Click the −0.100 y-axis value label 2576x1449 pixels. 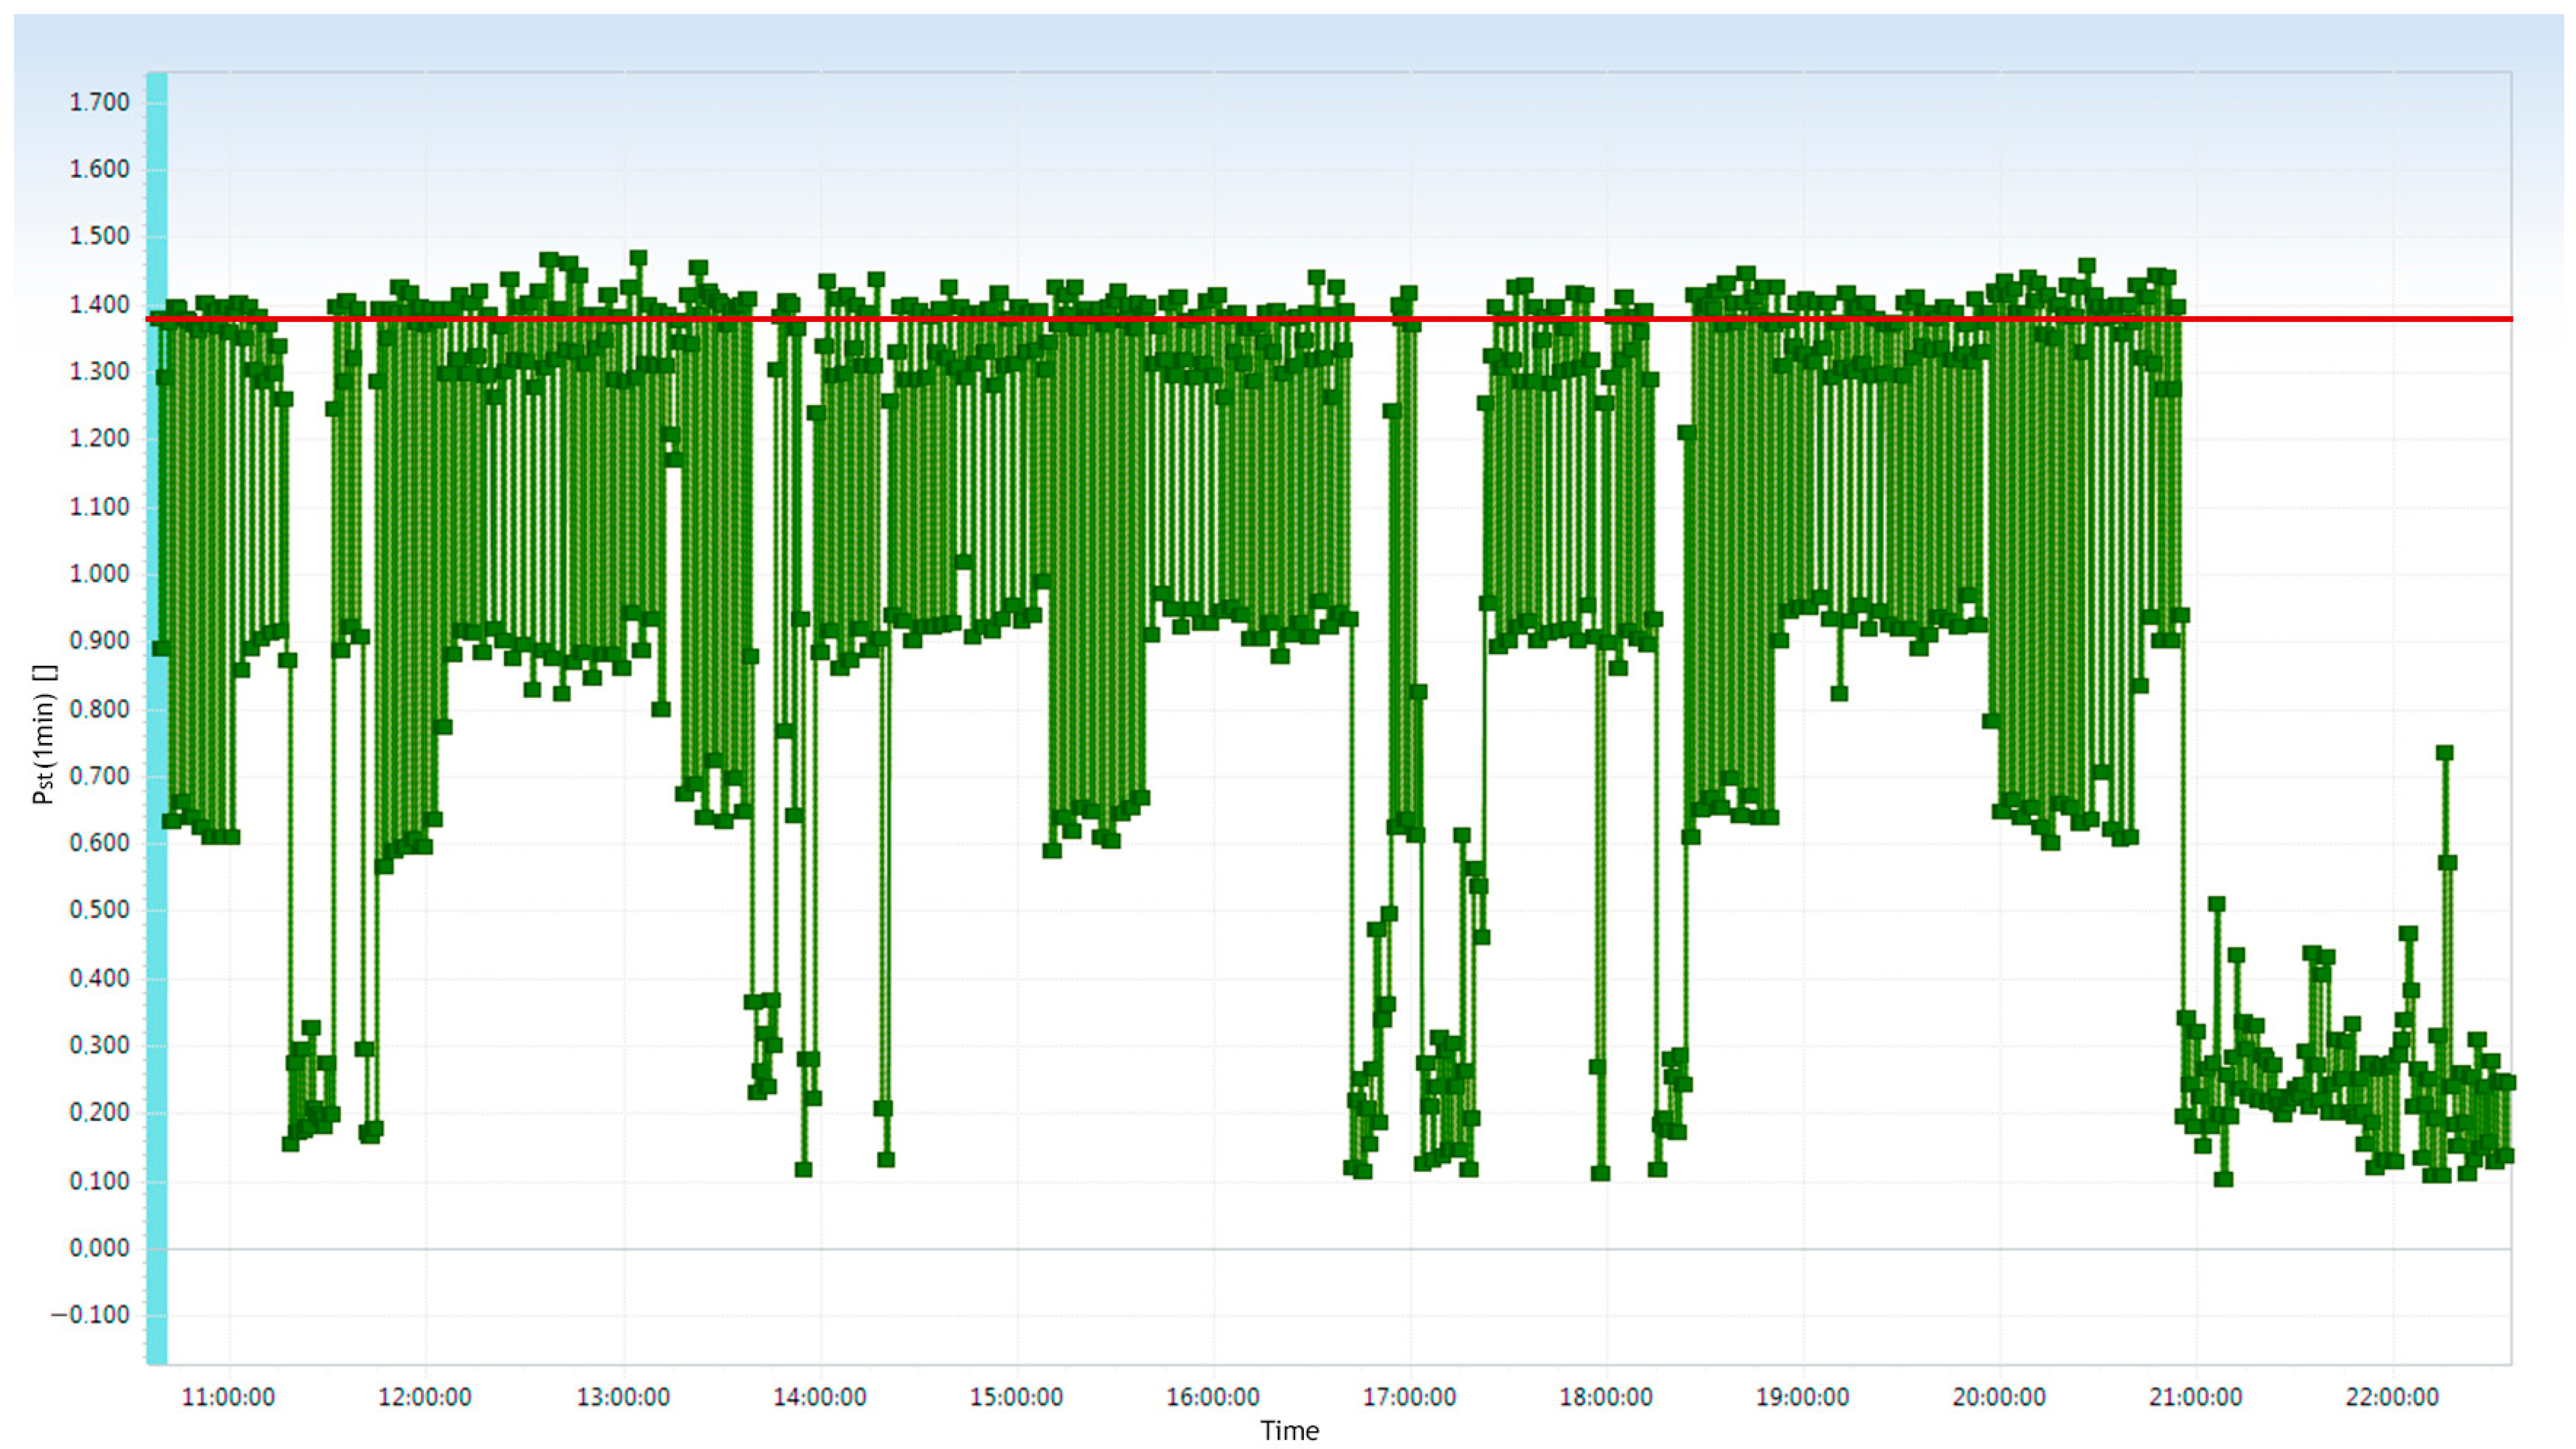tap(91, 1315)
